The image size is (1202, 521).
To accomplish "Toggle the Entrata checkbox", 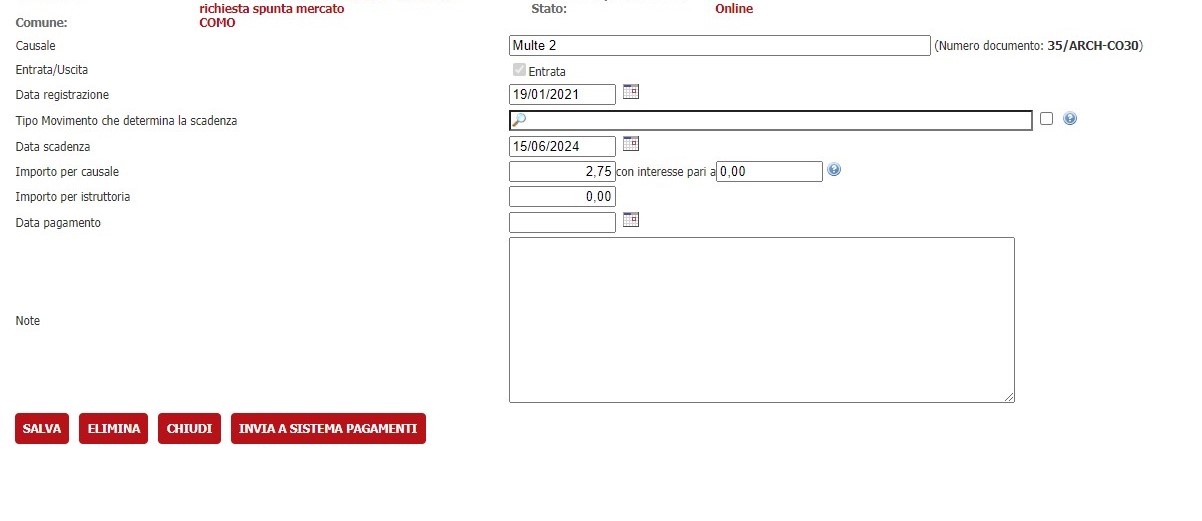I will pyautogui.click(x=518, y=71).
